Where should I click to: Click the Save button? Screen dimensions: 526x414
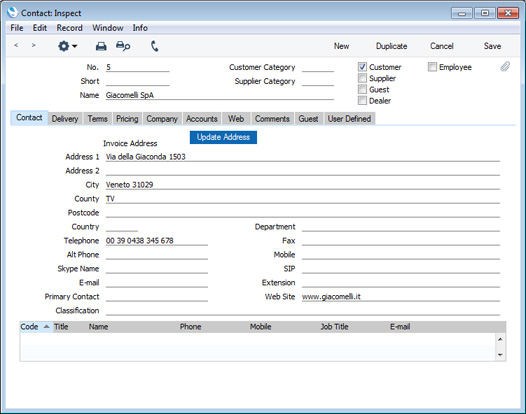point(492,46)
